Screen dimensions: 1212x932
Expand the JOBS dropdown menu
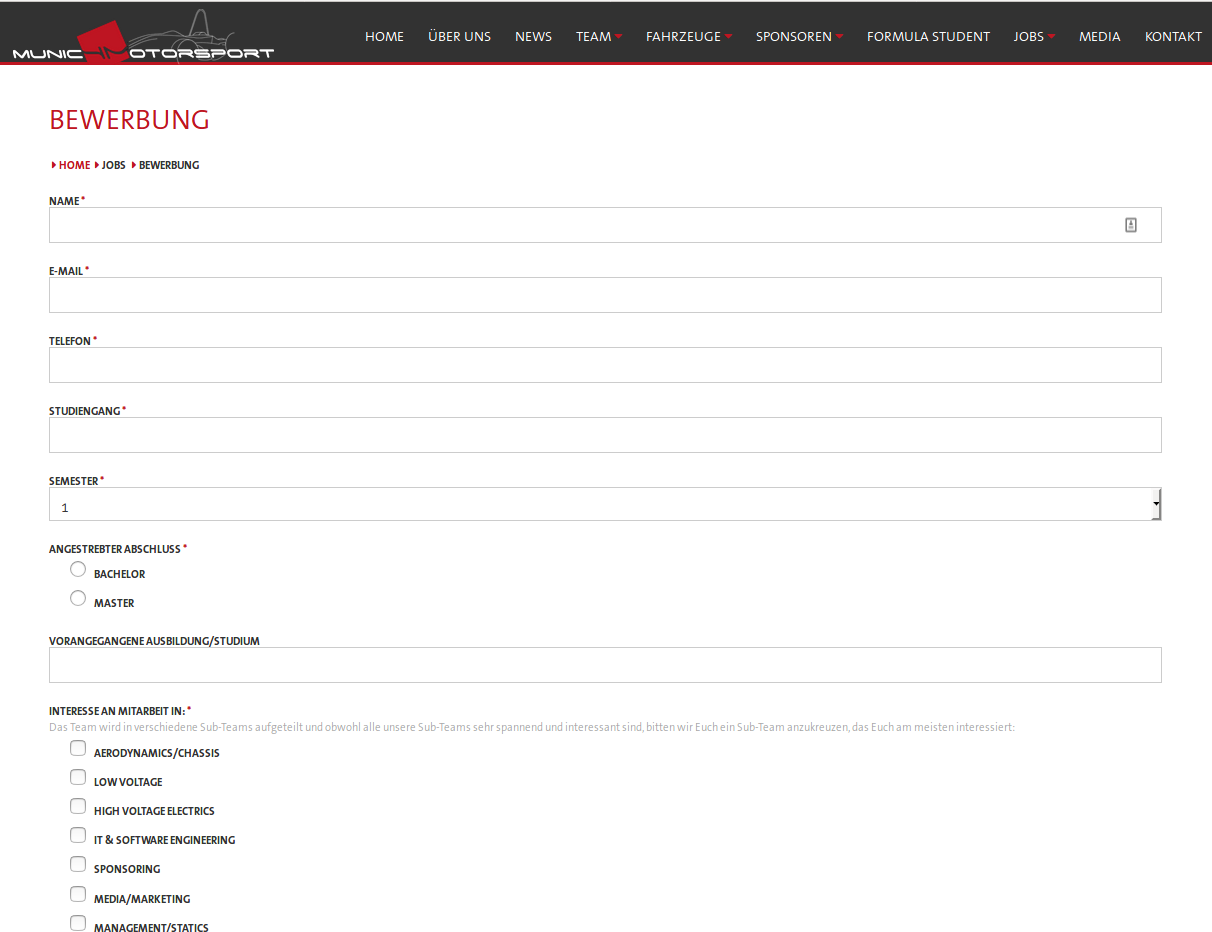tap(1034, 36)
